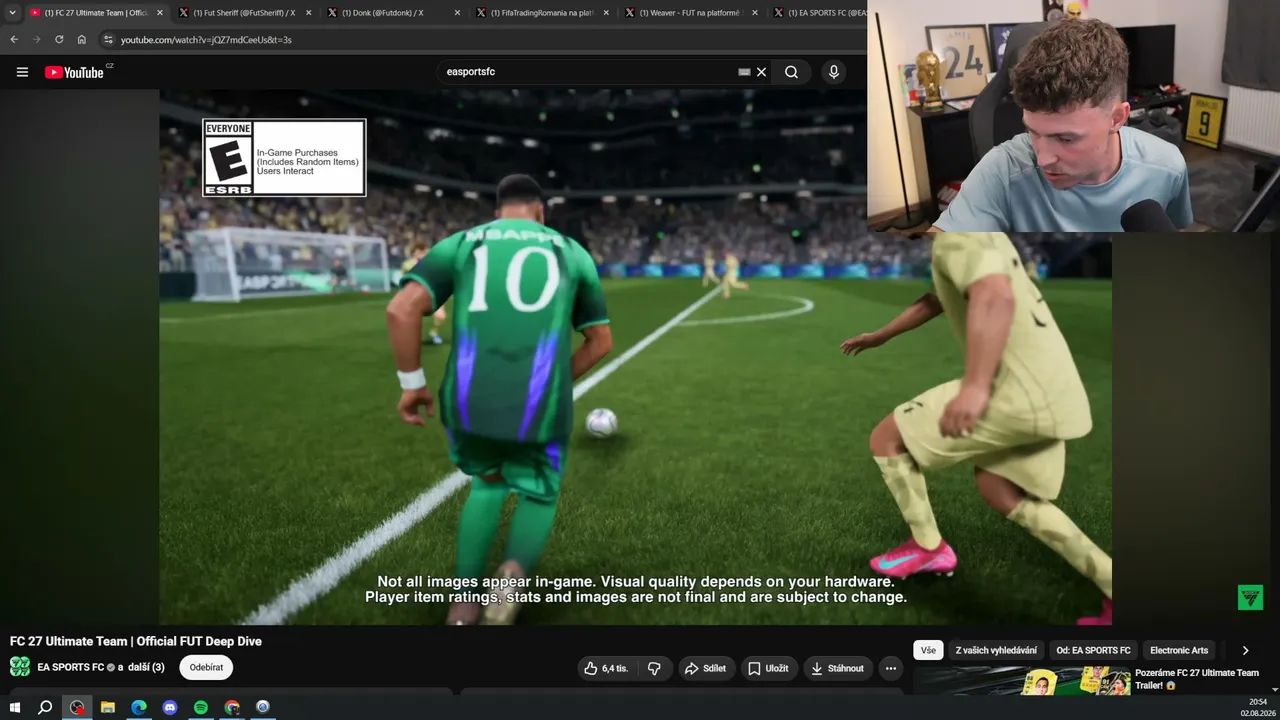Open Google Chrome from the taskbar
Viewport: 1280px width, 720px height.
tap(232, 707)
